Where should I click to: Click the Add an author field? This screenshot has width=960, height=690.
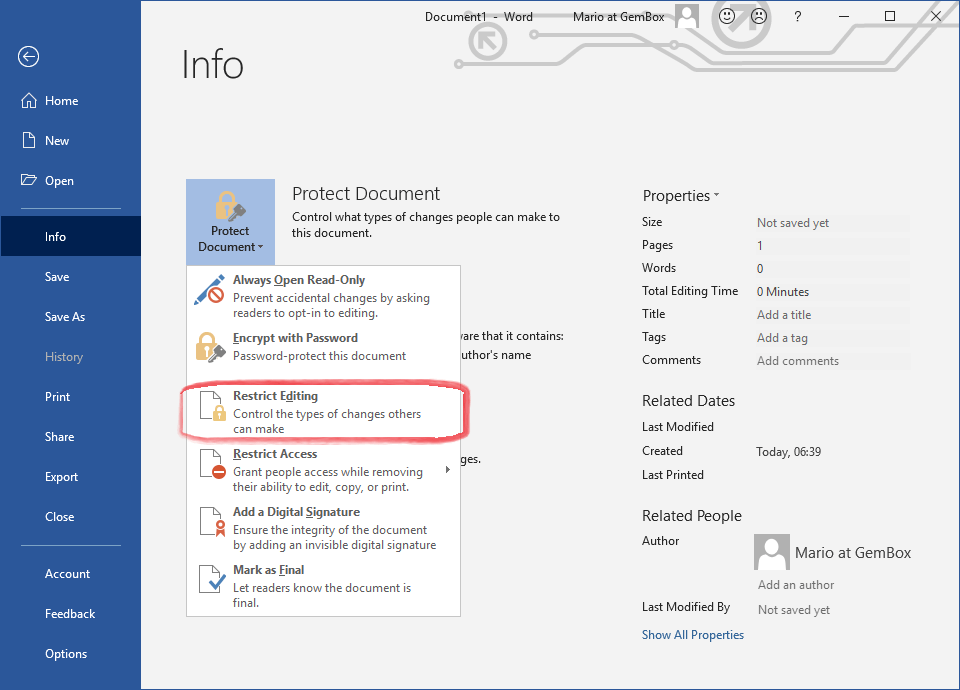(796, 585)
